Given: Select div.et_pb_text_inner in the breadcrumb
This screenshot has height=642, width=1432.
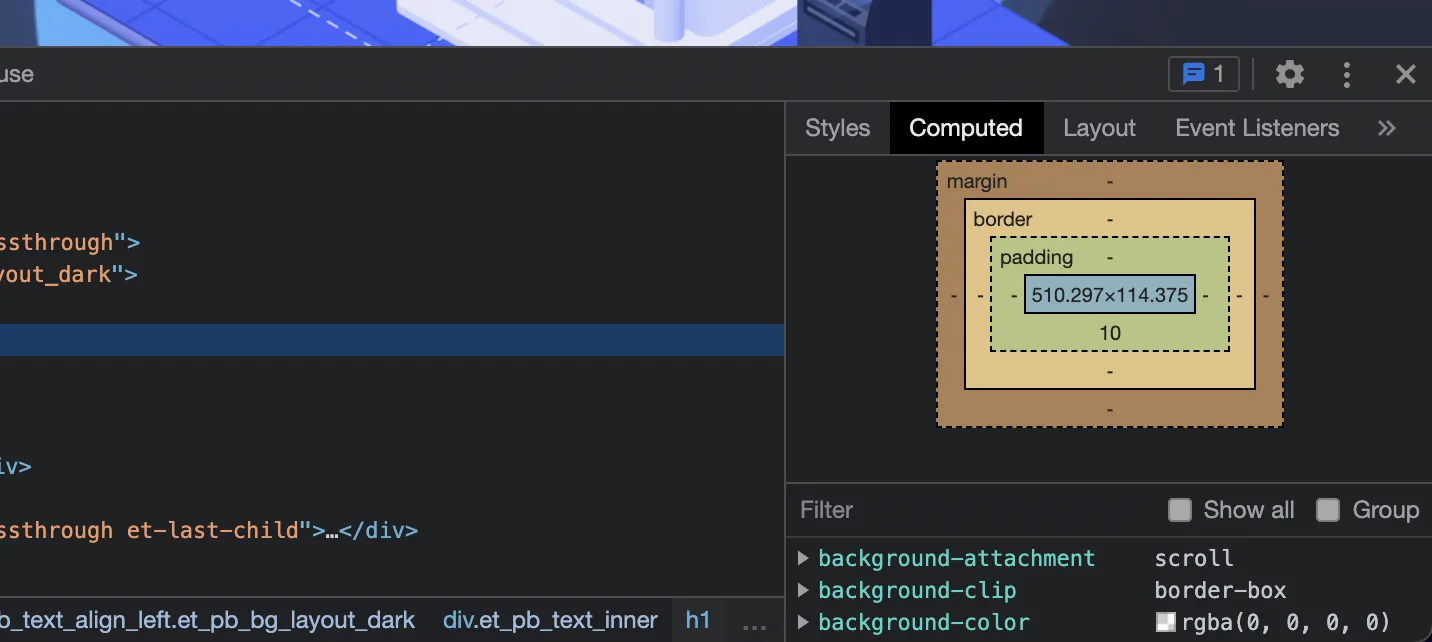Looking at the screenshot, I should pyautogui.click(x=550, y=620).
